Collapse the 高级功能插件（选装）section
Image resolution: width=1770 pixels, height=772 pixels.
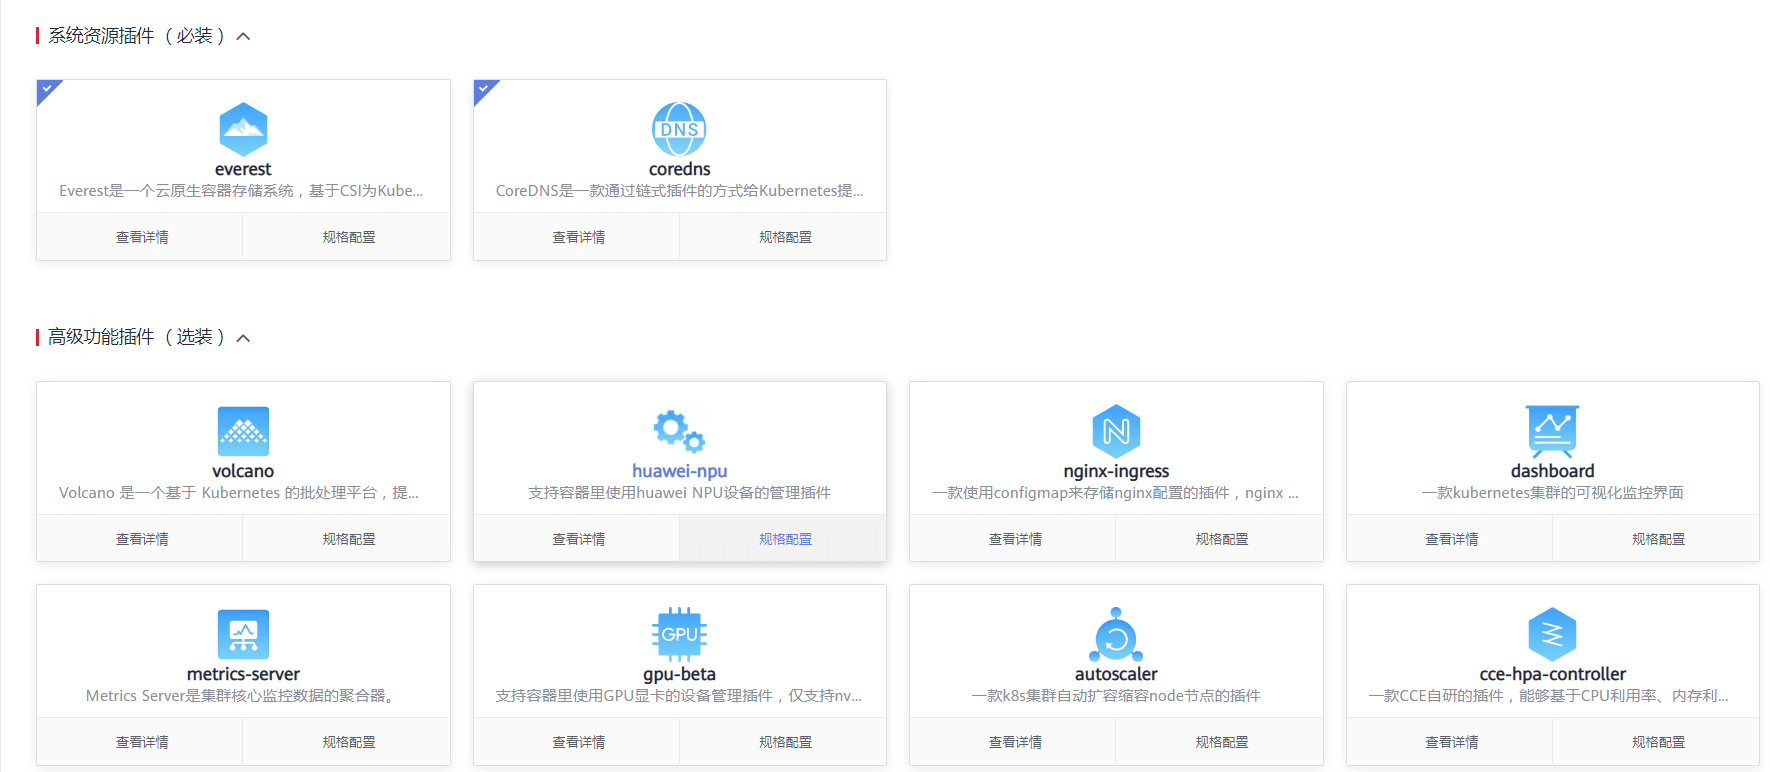click(x=243, y=338)
